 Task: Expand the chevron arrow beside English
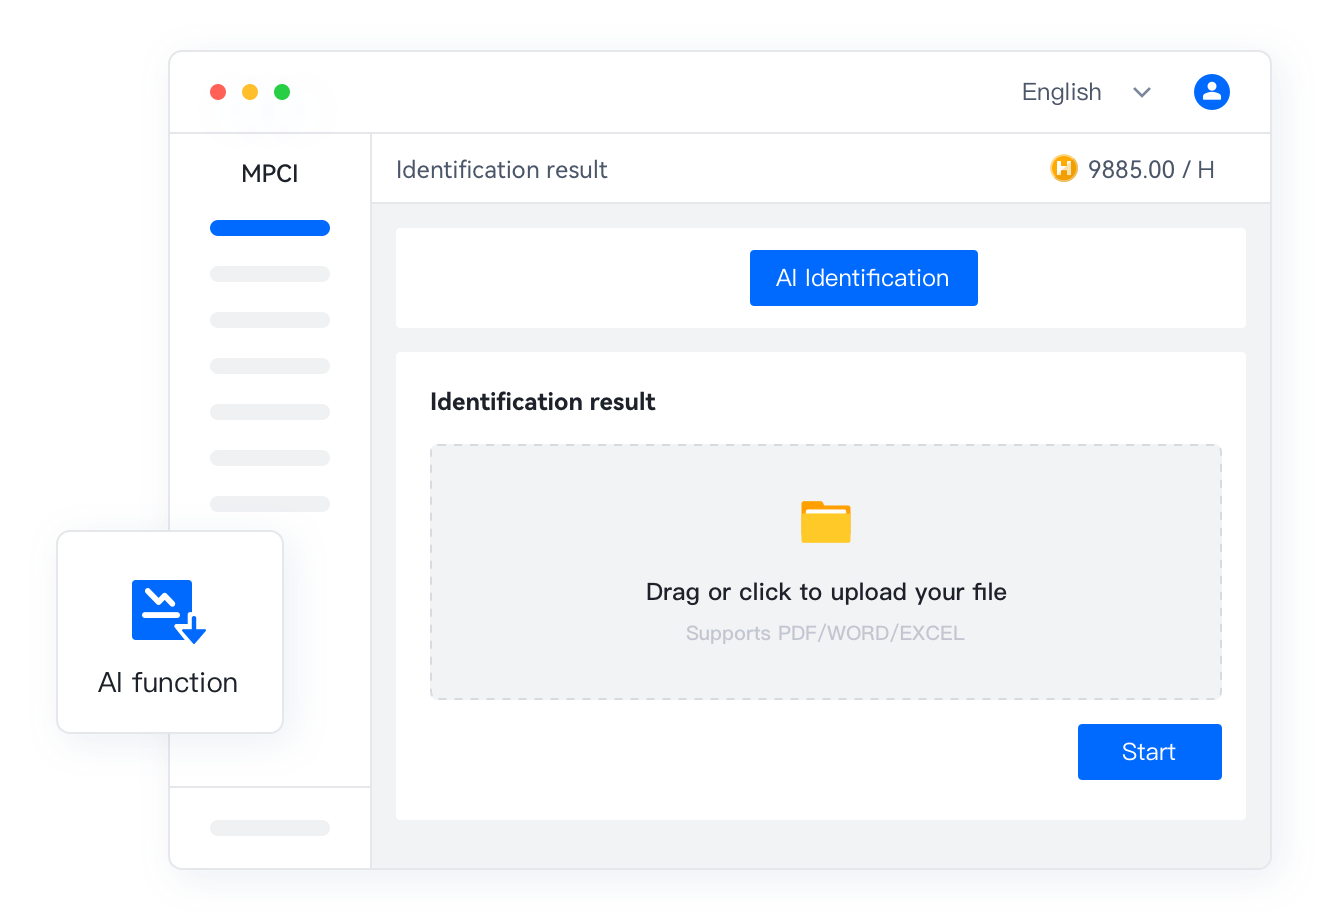(x=1142, y=92)
